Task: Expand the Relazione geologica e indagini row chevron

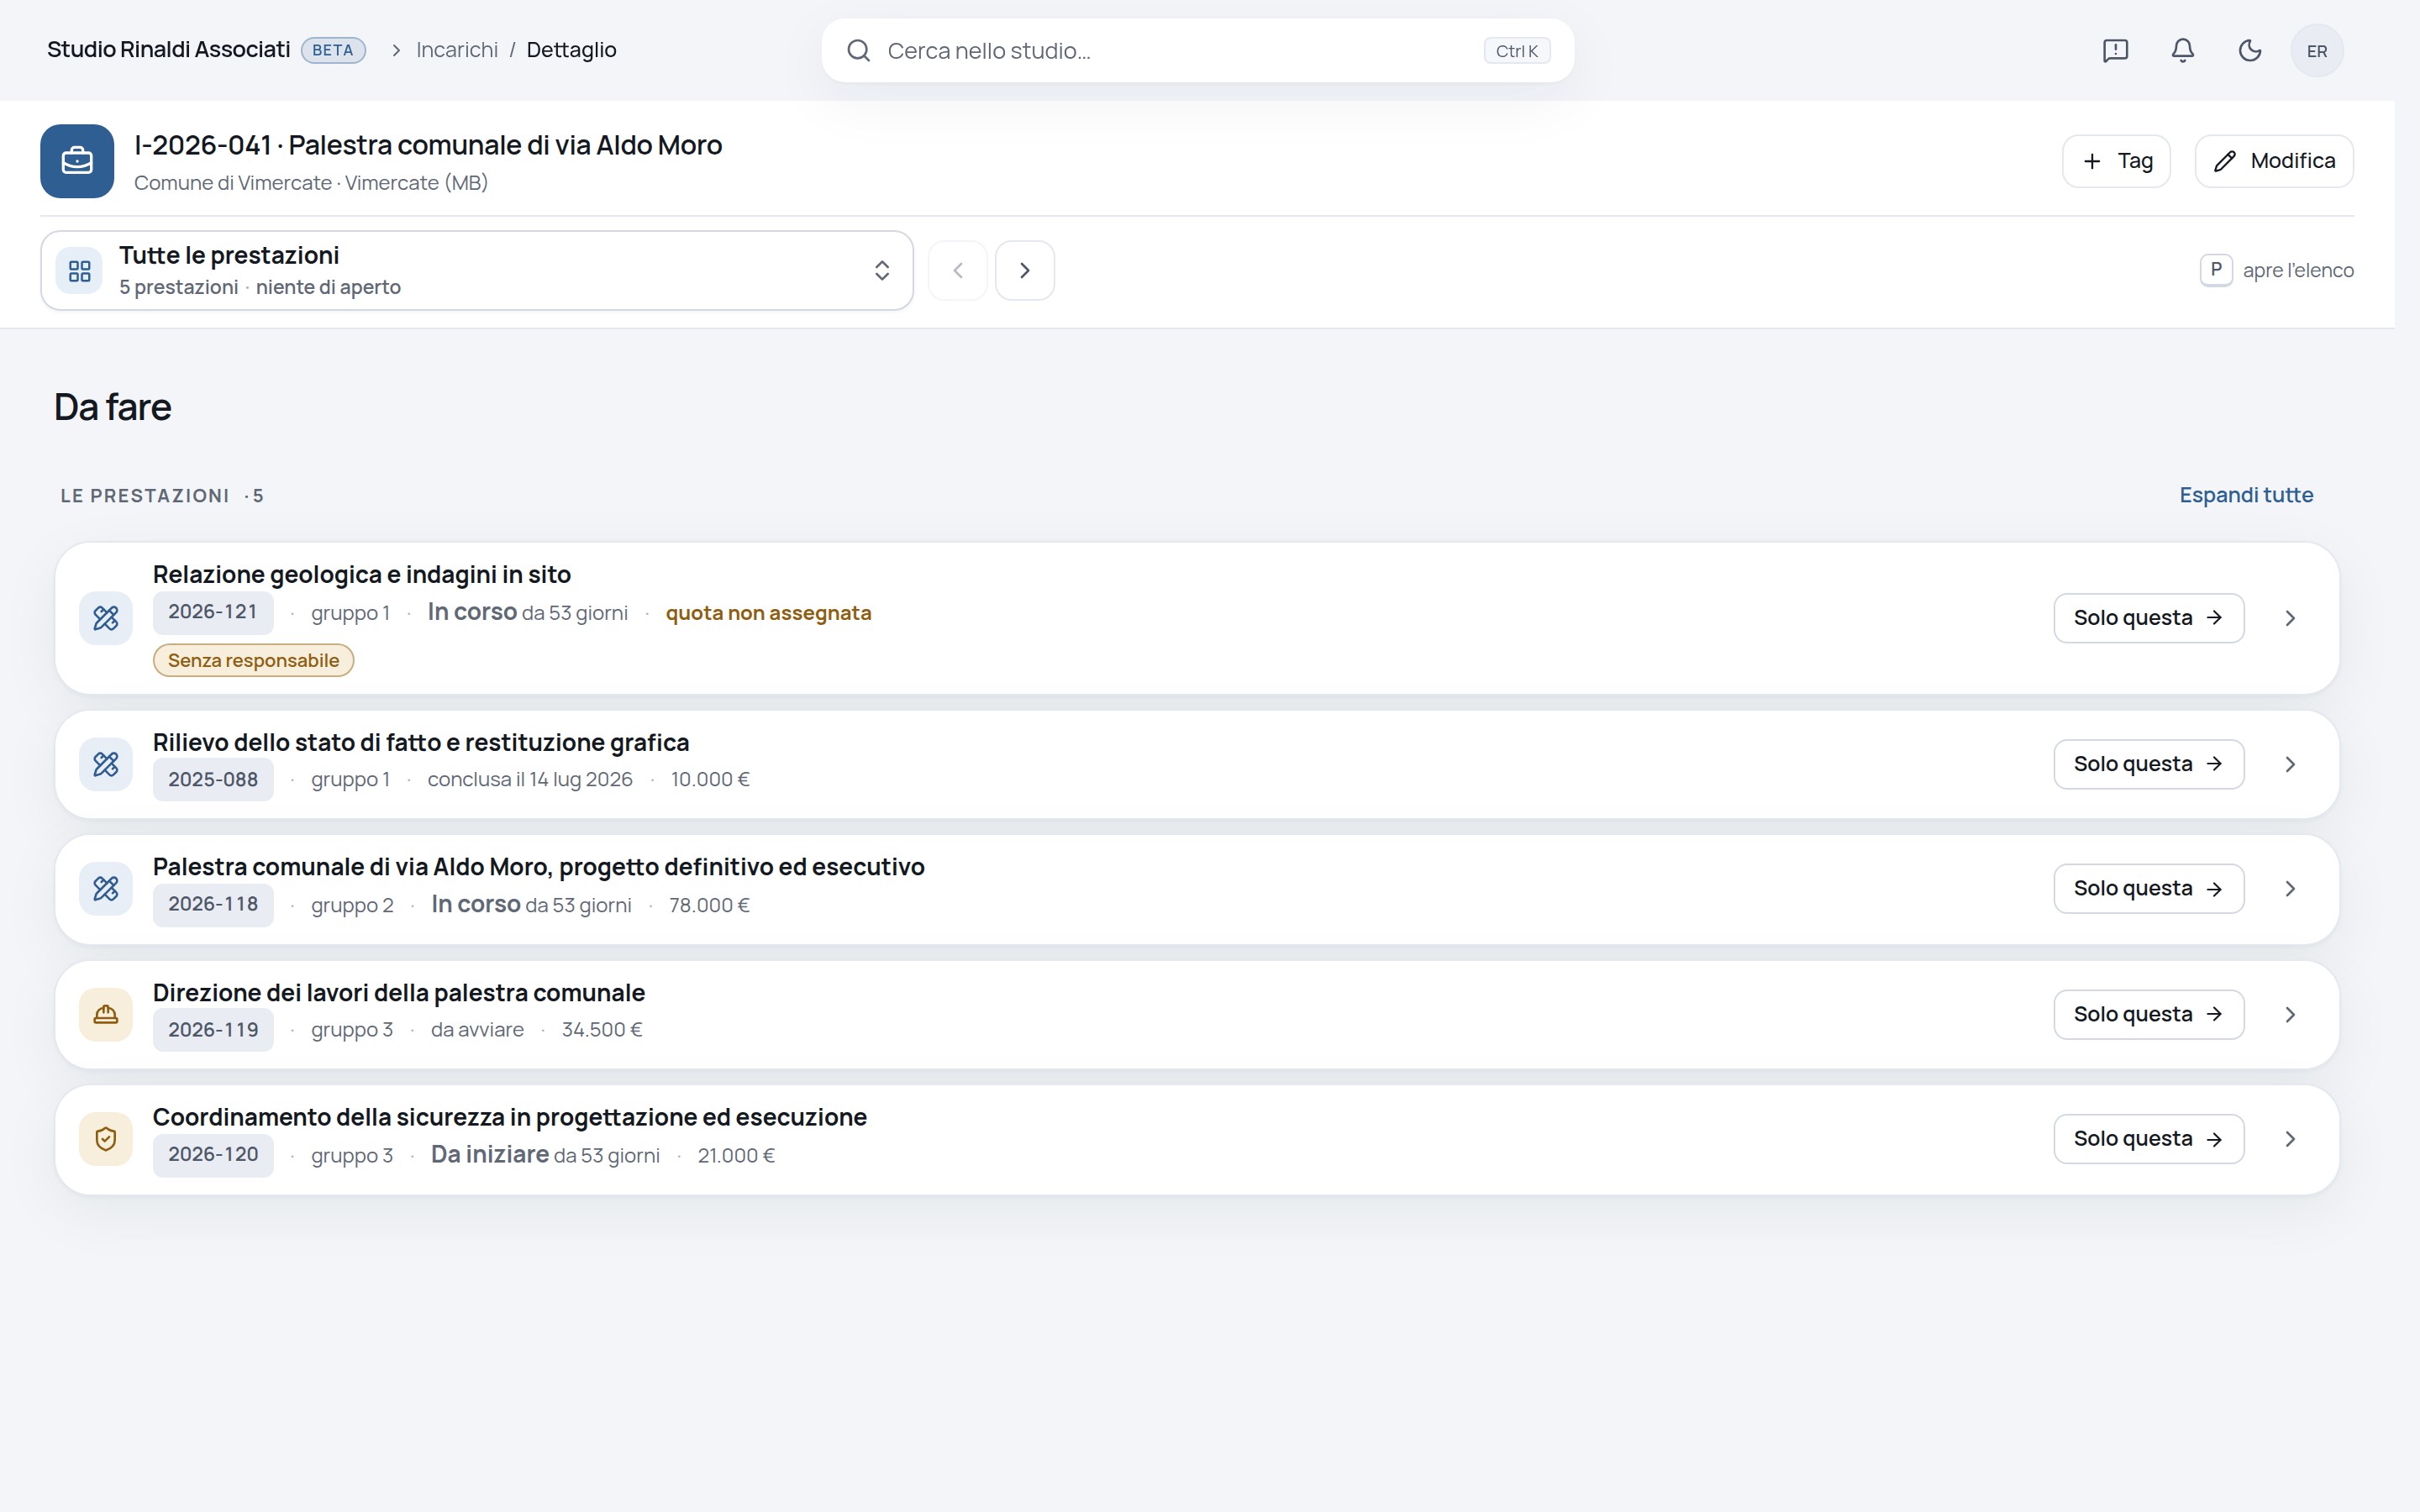Action: [2290, 618]
